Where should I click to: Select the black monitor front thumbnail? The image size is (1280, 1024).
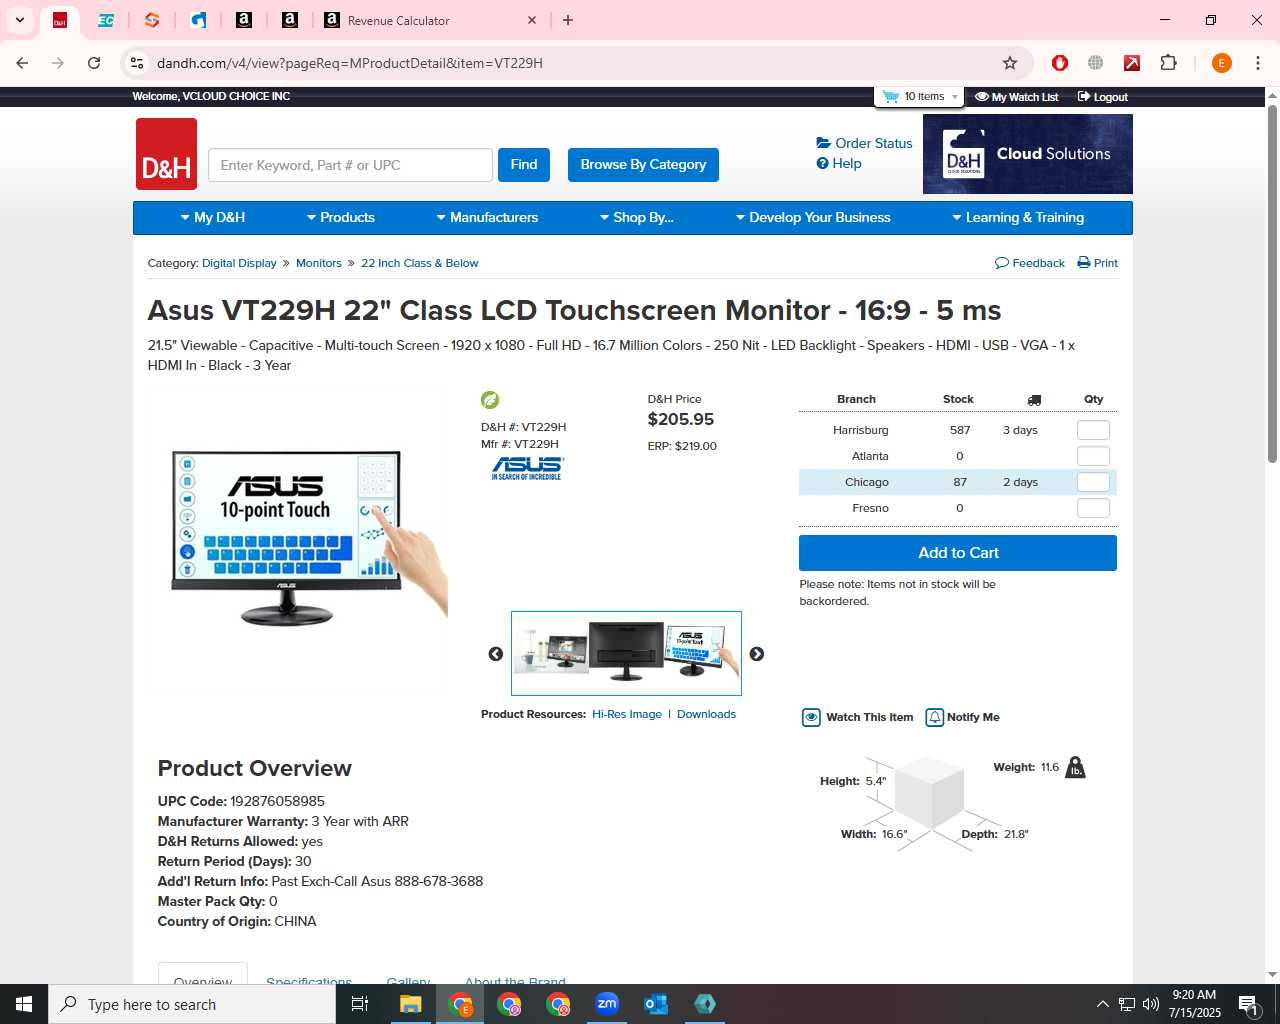point(627,651)
